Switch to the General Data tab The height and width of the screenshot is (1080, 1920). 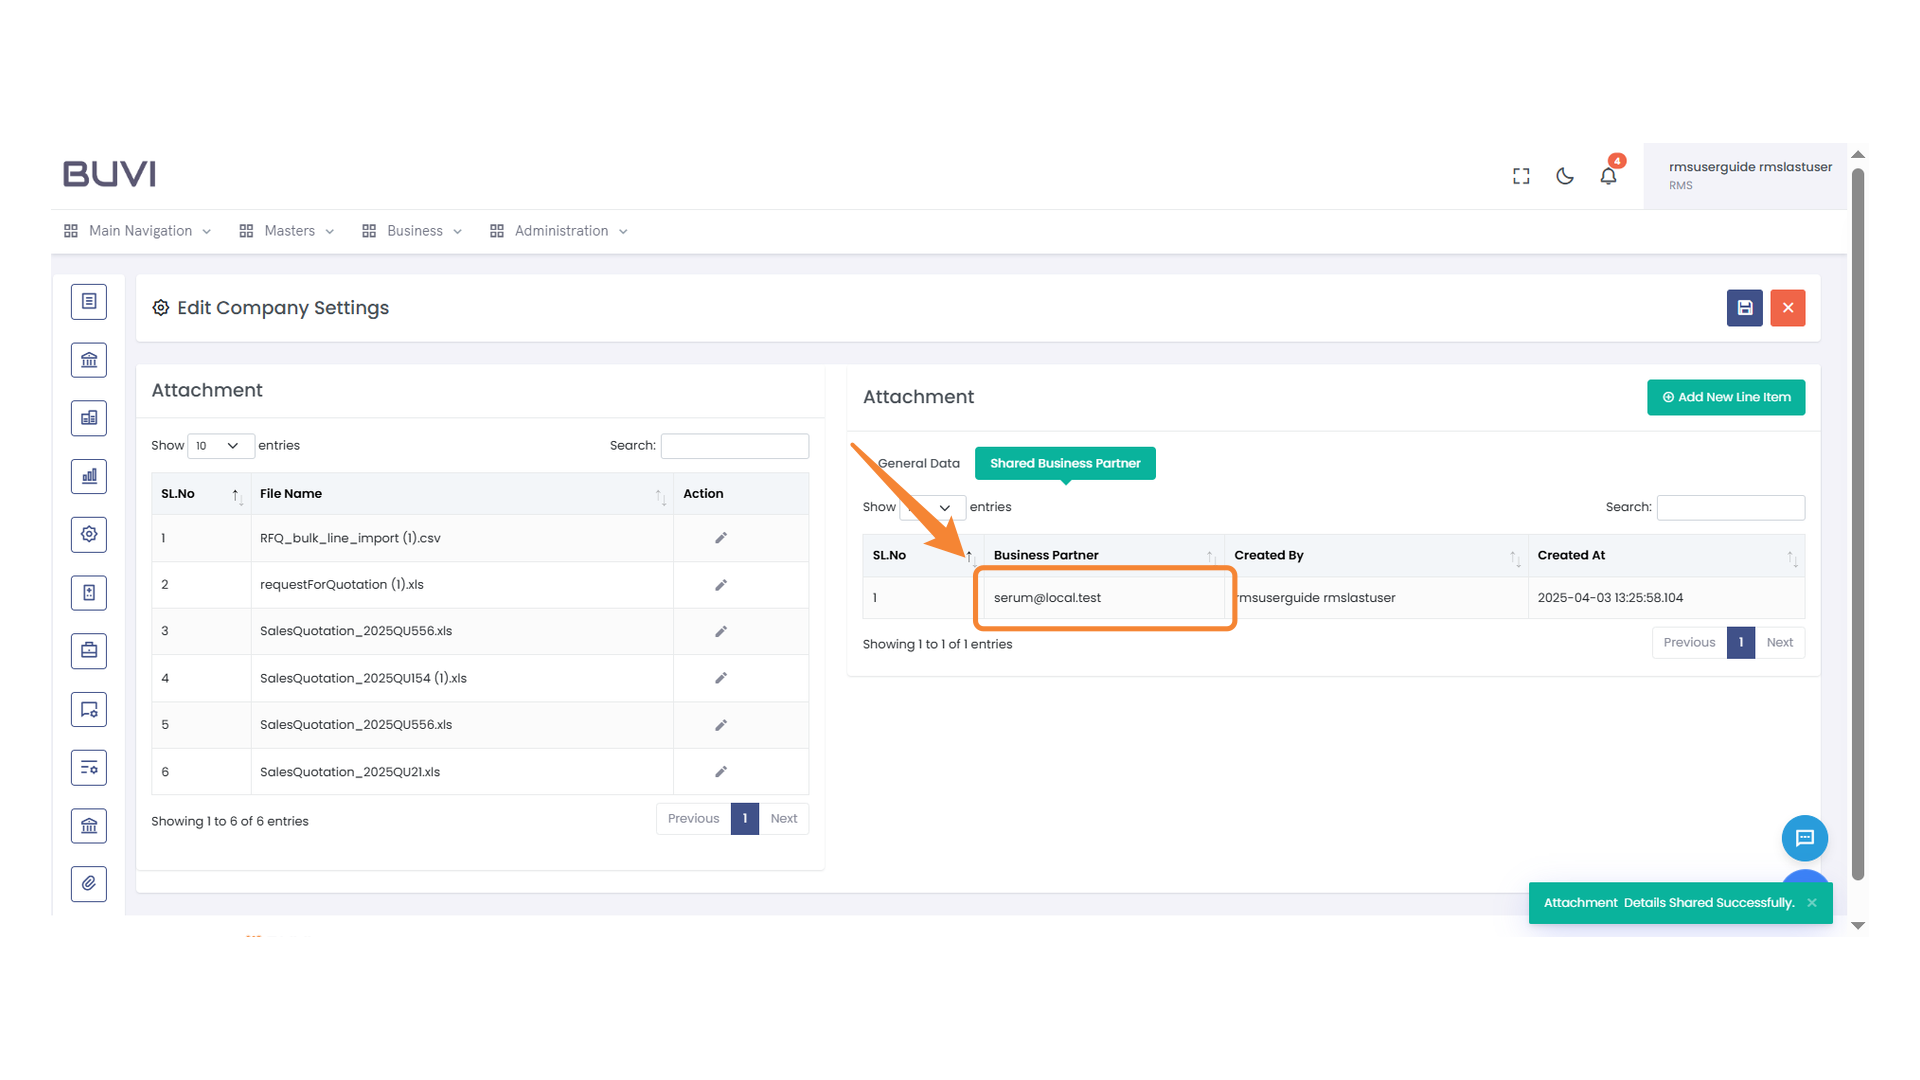(918, 463)
